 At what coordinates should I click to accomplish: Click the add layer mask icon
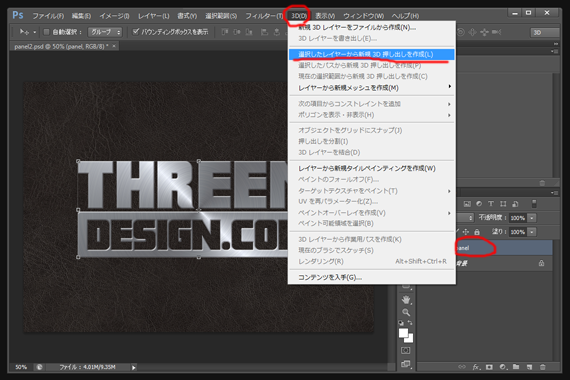coord(489,367)
